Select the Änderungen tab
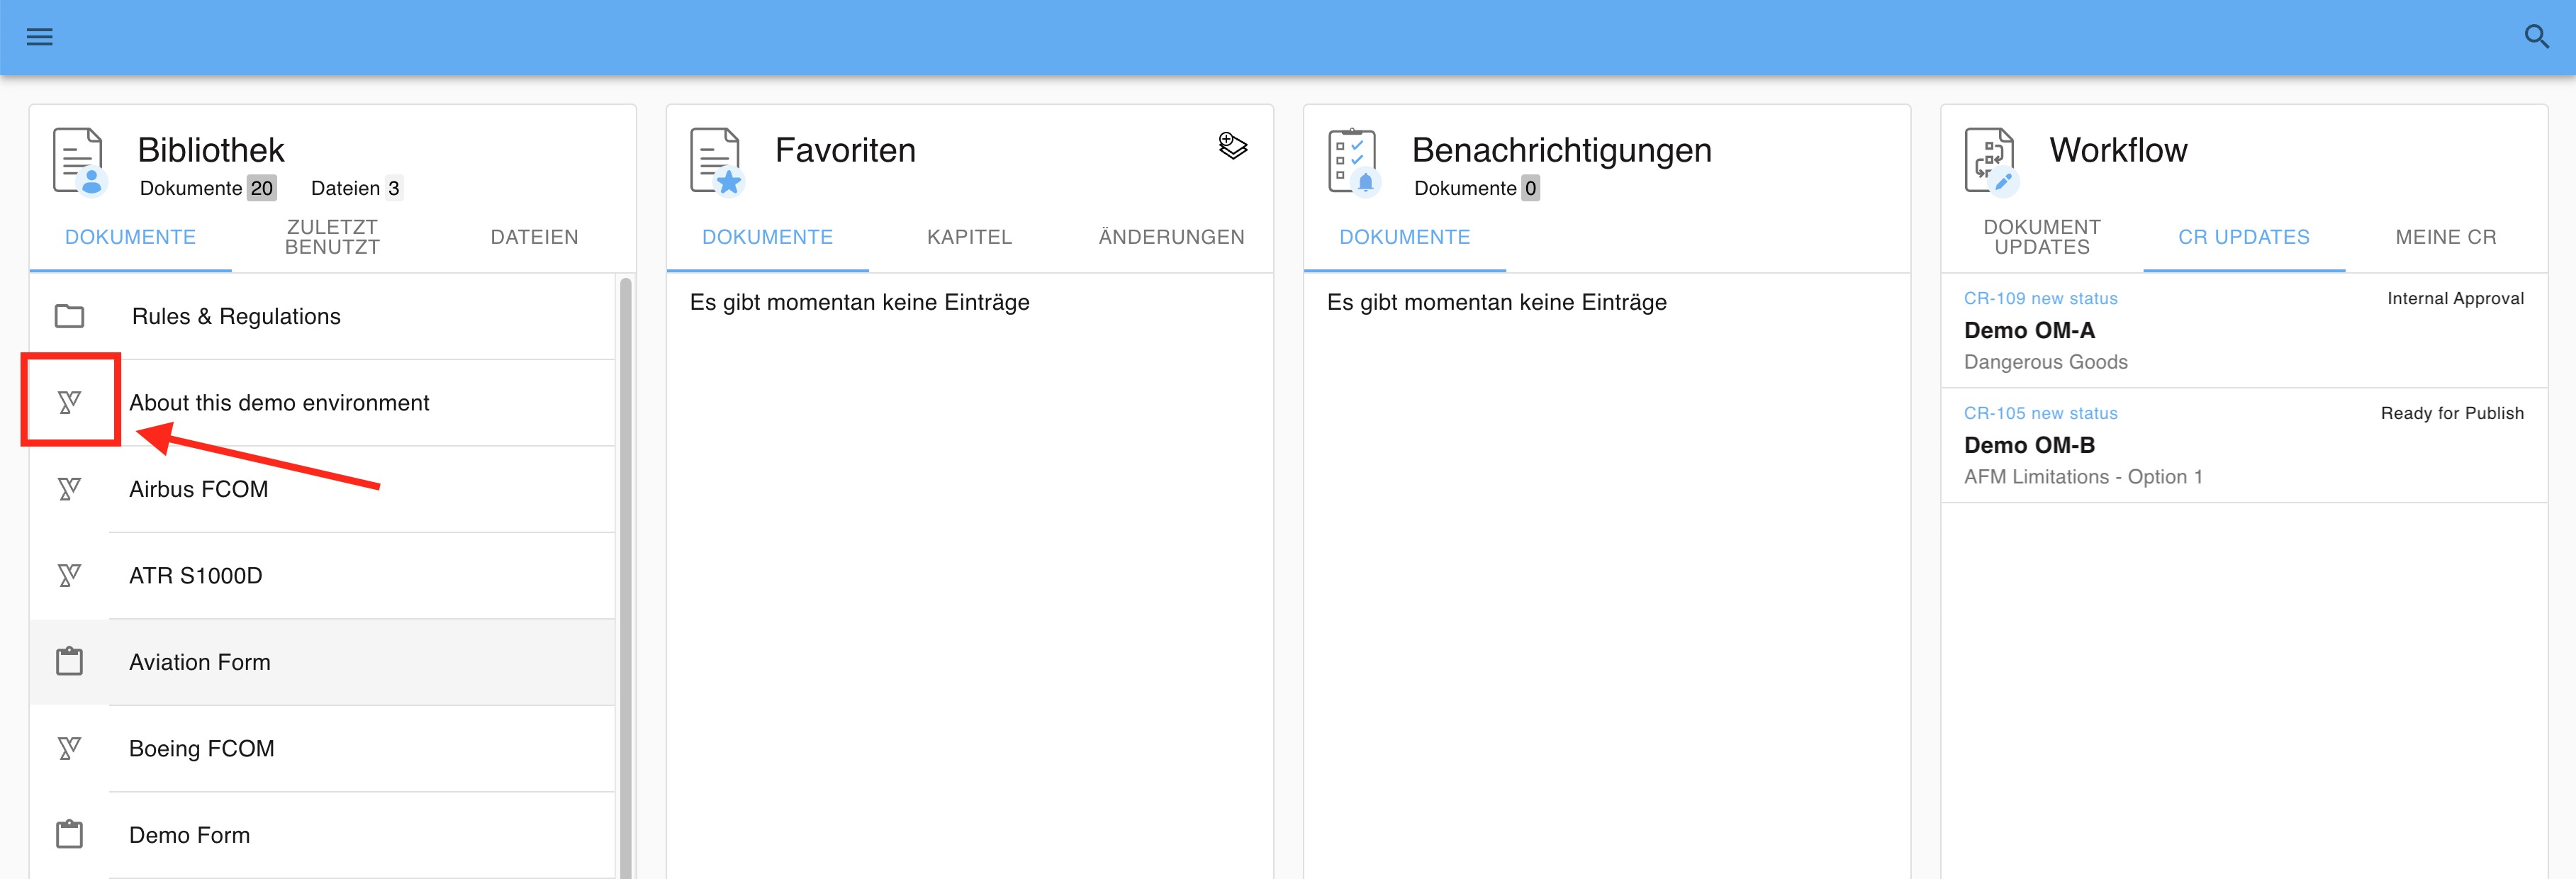Image resolution: width=2576 pixels, height=879 pixels. pos(1171,237)
